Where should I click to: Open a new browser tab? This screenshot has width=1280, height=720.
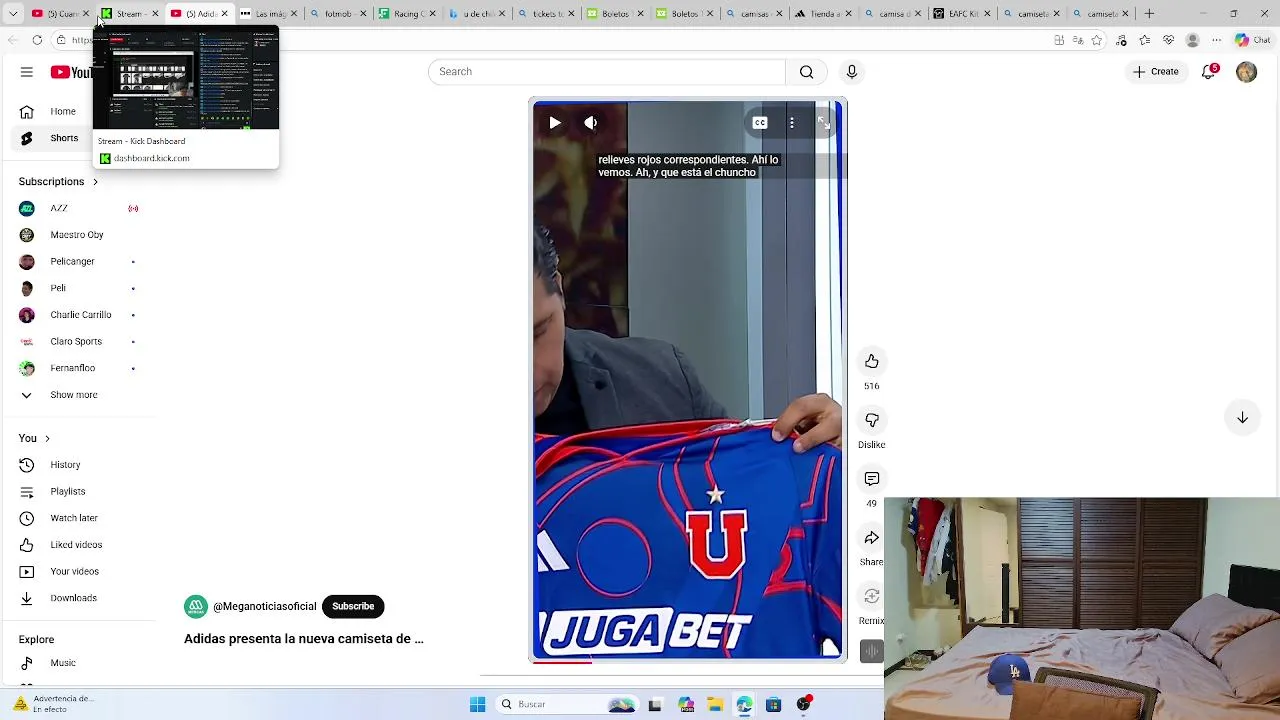pyautogui.click(x=1149, y=14)
